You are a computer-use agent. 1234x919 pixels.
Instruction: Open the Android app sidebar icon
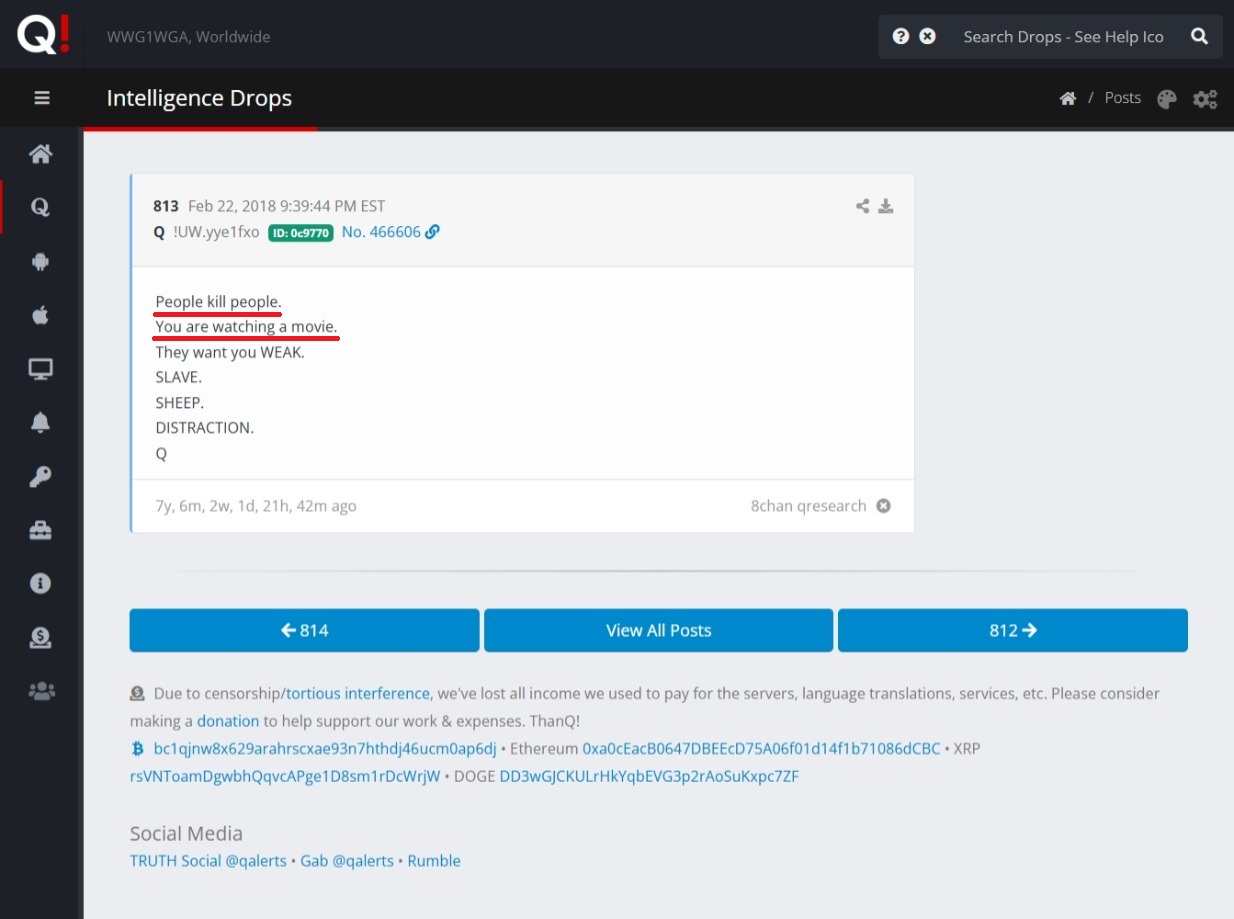(x=40, y=261)
